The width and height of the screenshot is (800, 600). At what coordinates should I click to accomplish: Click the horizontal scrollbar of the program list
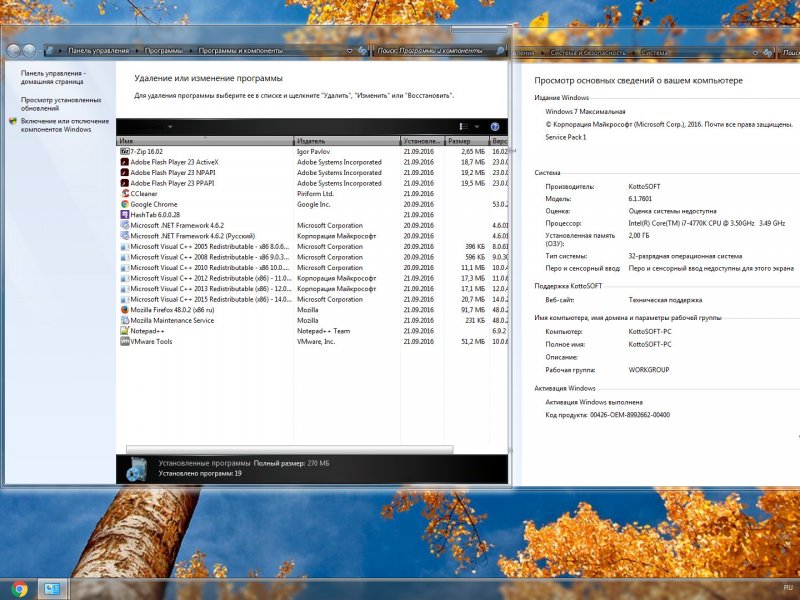[289, 449]
